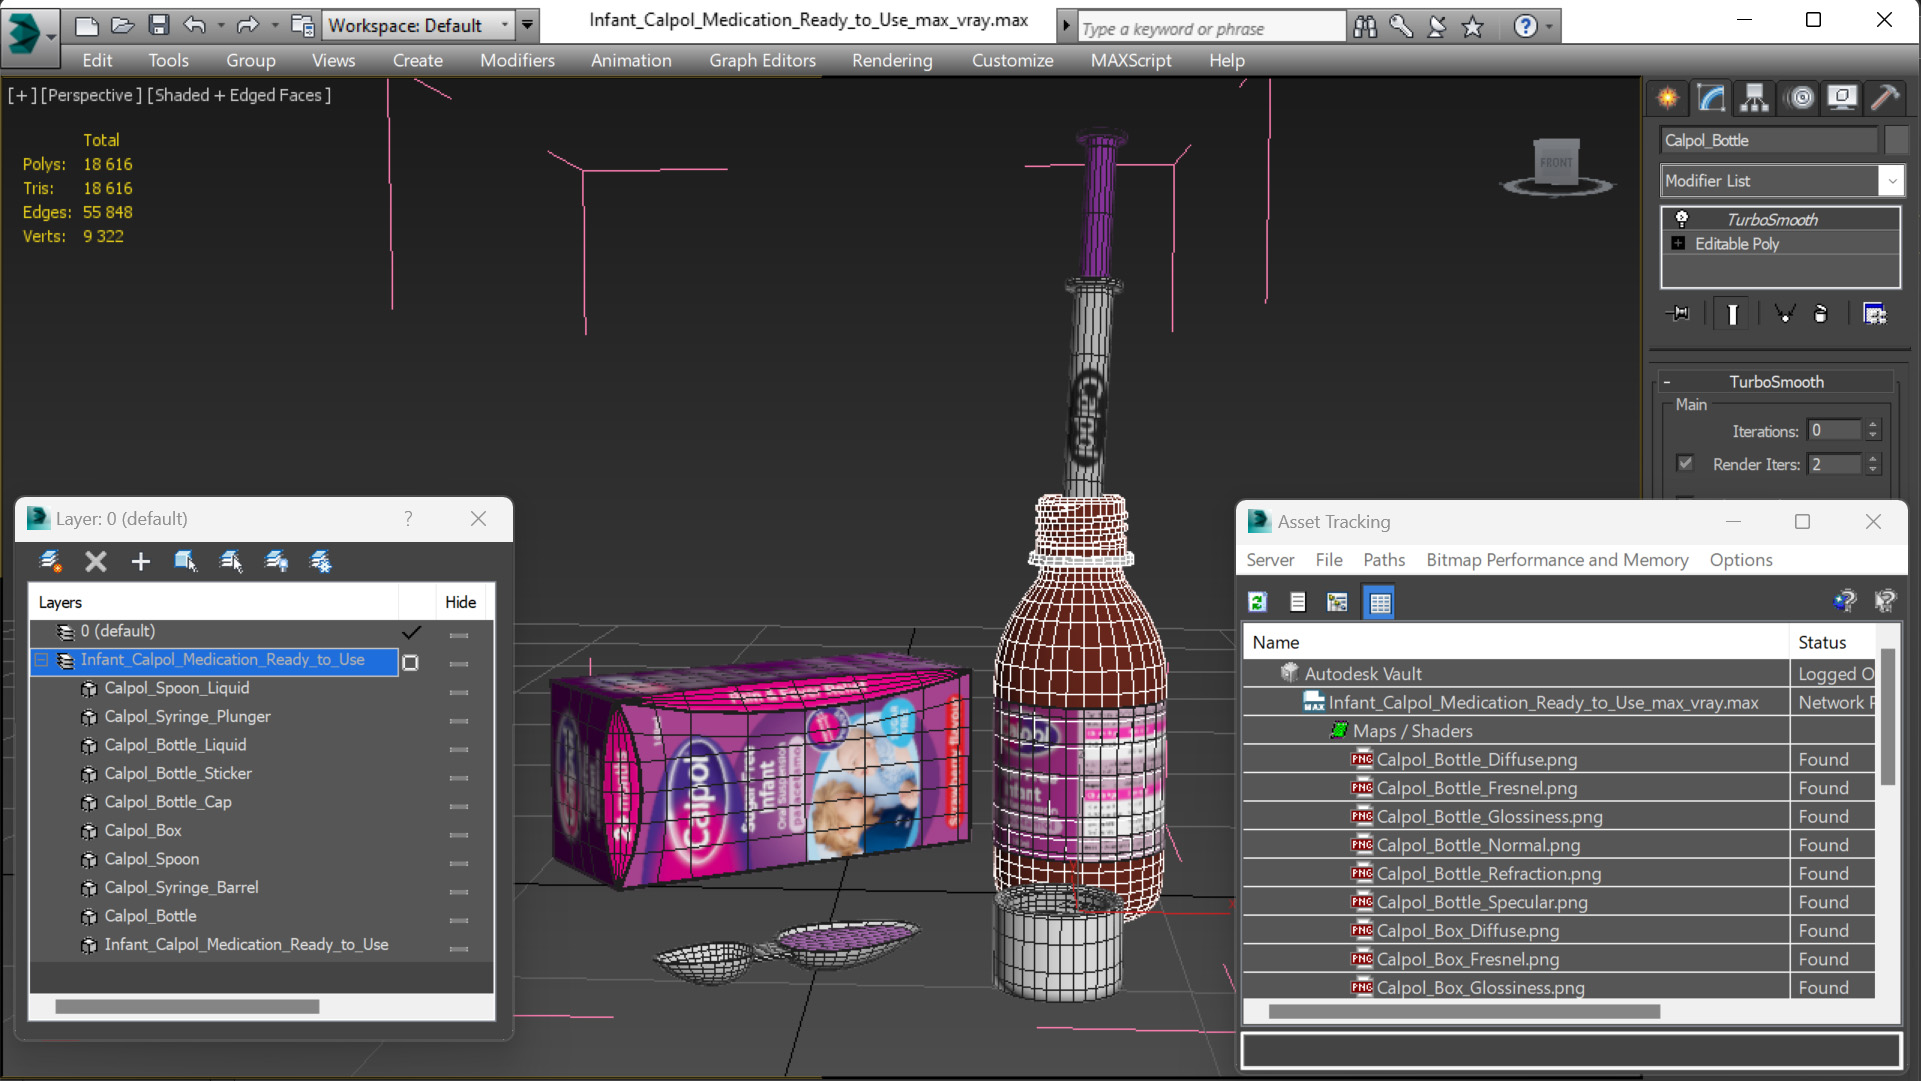Click the star favorites icon
This screenshot has height=1081, width=1921.
coord(1473,27)
